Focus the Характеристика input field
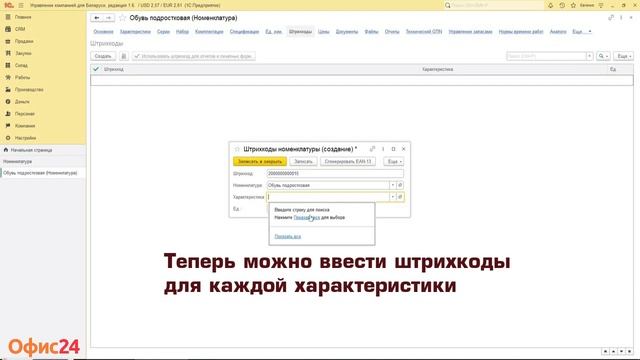The height and width of the screenshot is (360, 640). point(328,197)
